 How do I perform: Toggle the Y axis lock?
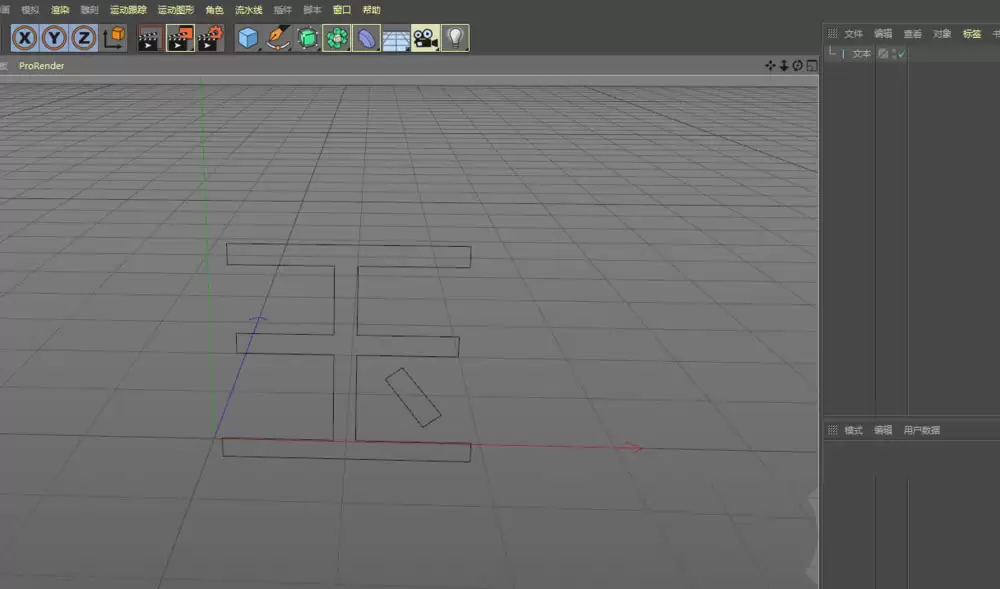click(x=52, y=37)
